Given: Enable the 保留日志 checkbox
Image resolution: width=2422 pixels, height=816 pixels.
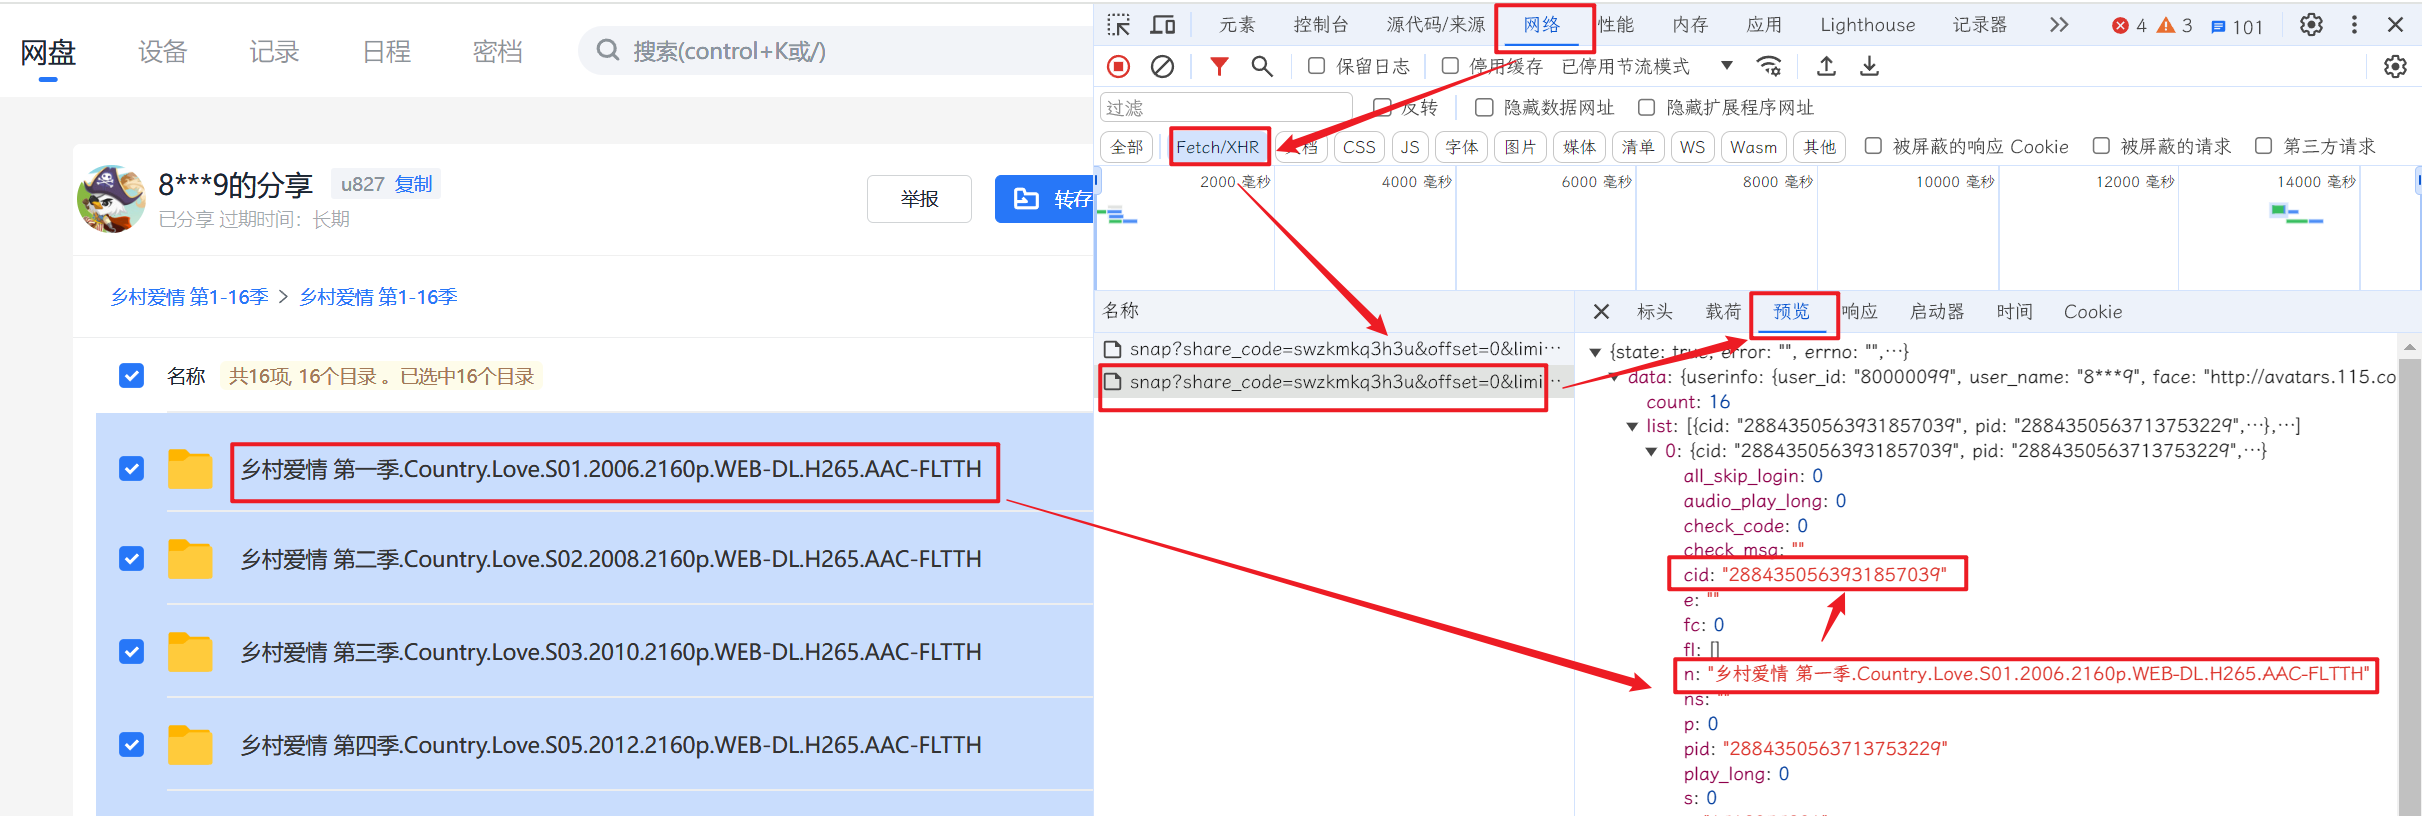Looking at the screenshot, I should [x=1317, y=66].
